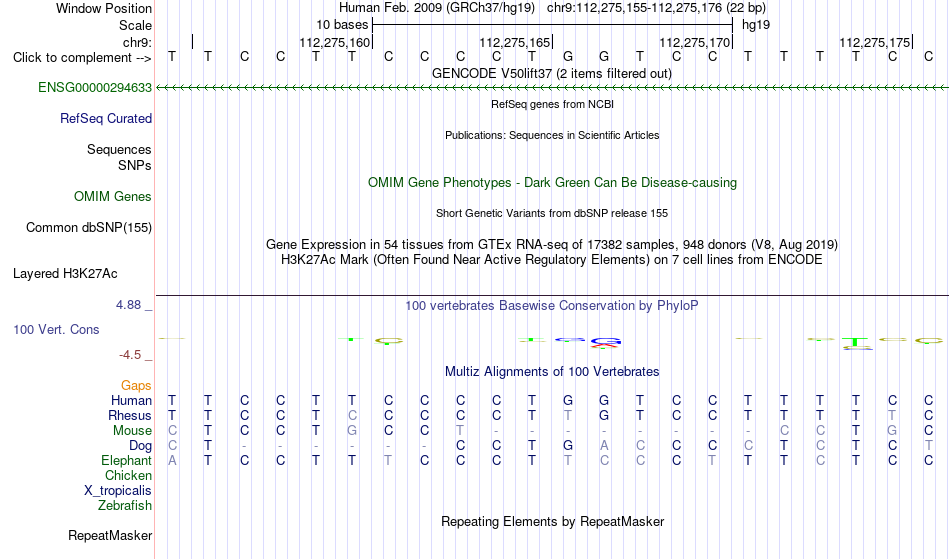
Task: Open RefSeq Curated track settings label
Action: tap(105, 118)
